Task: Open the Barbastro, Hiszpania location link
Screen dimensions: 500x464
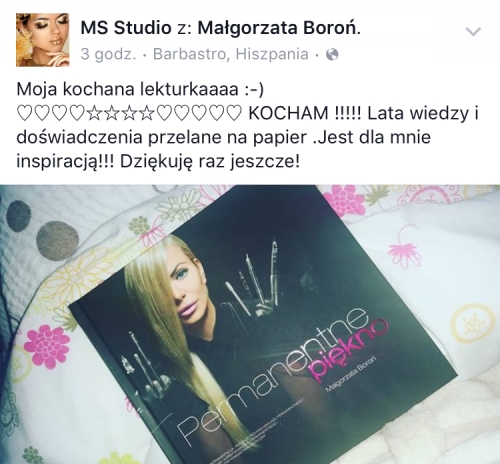Action: click(231, 54)
